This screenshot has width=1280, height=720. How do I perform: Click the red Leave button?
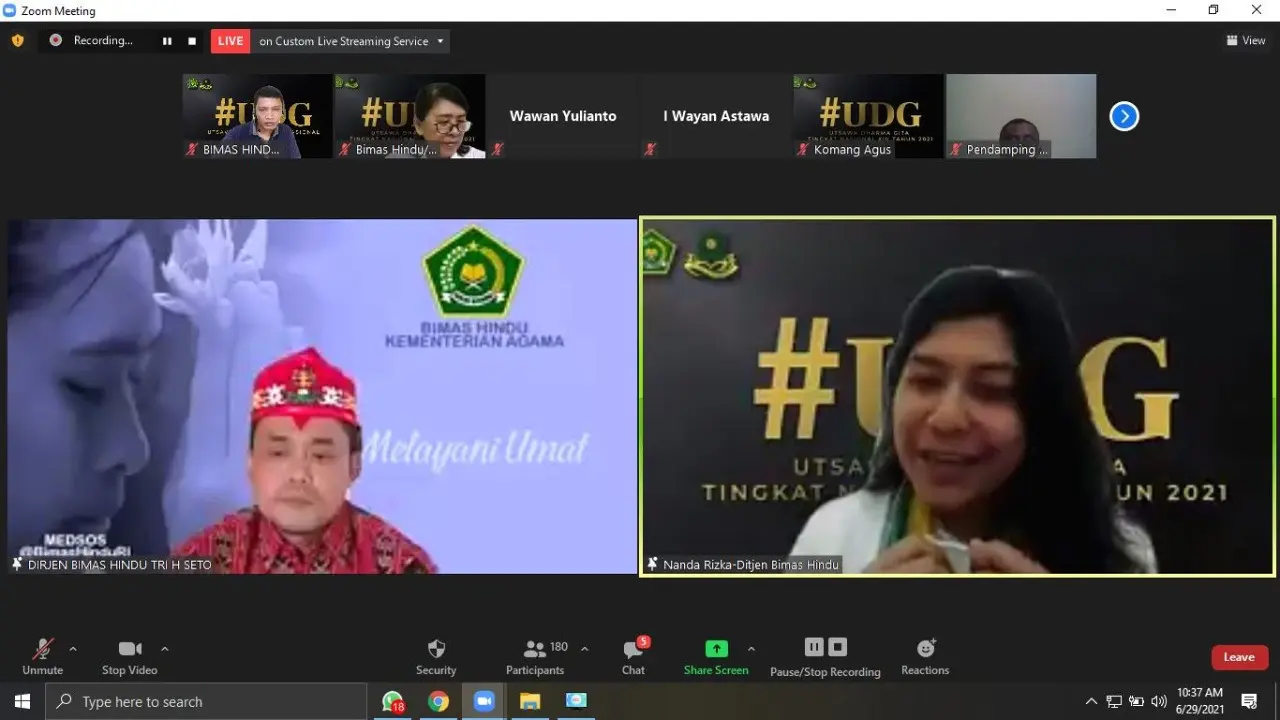click(1239, 657)
